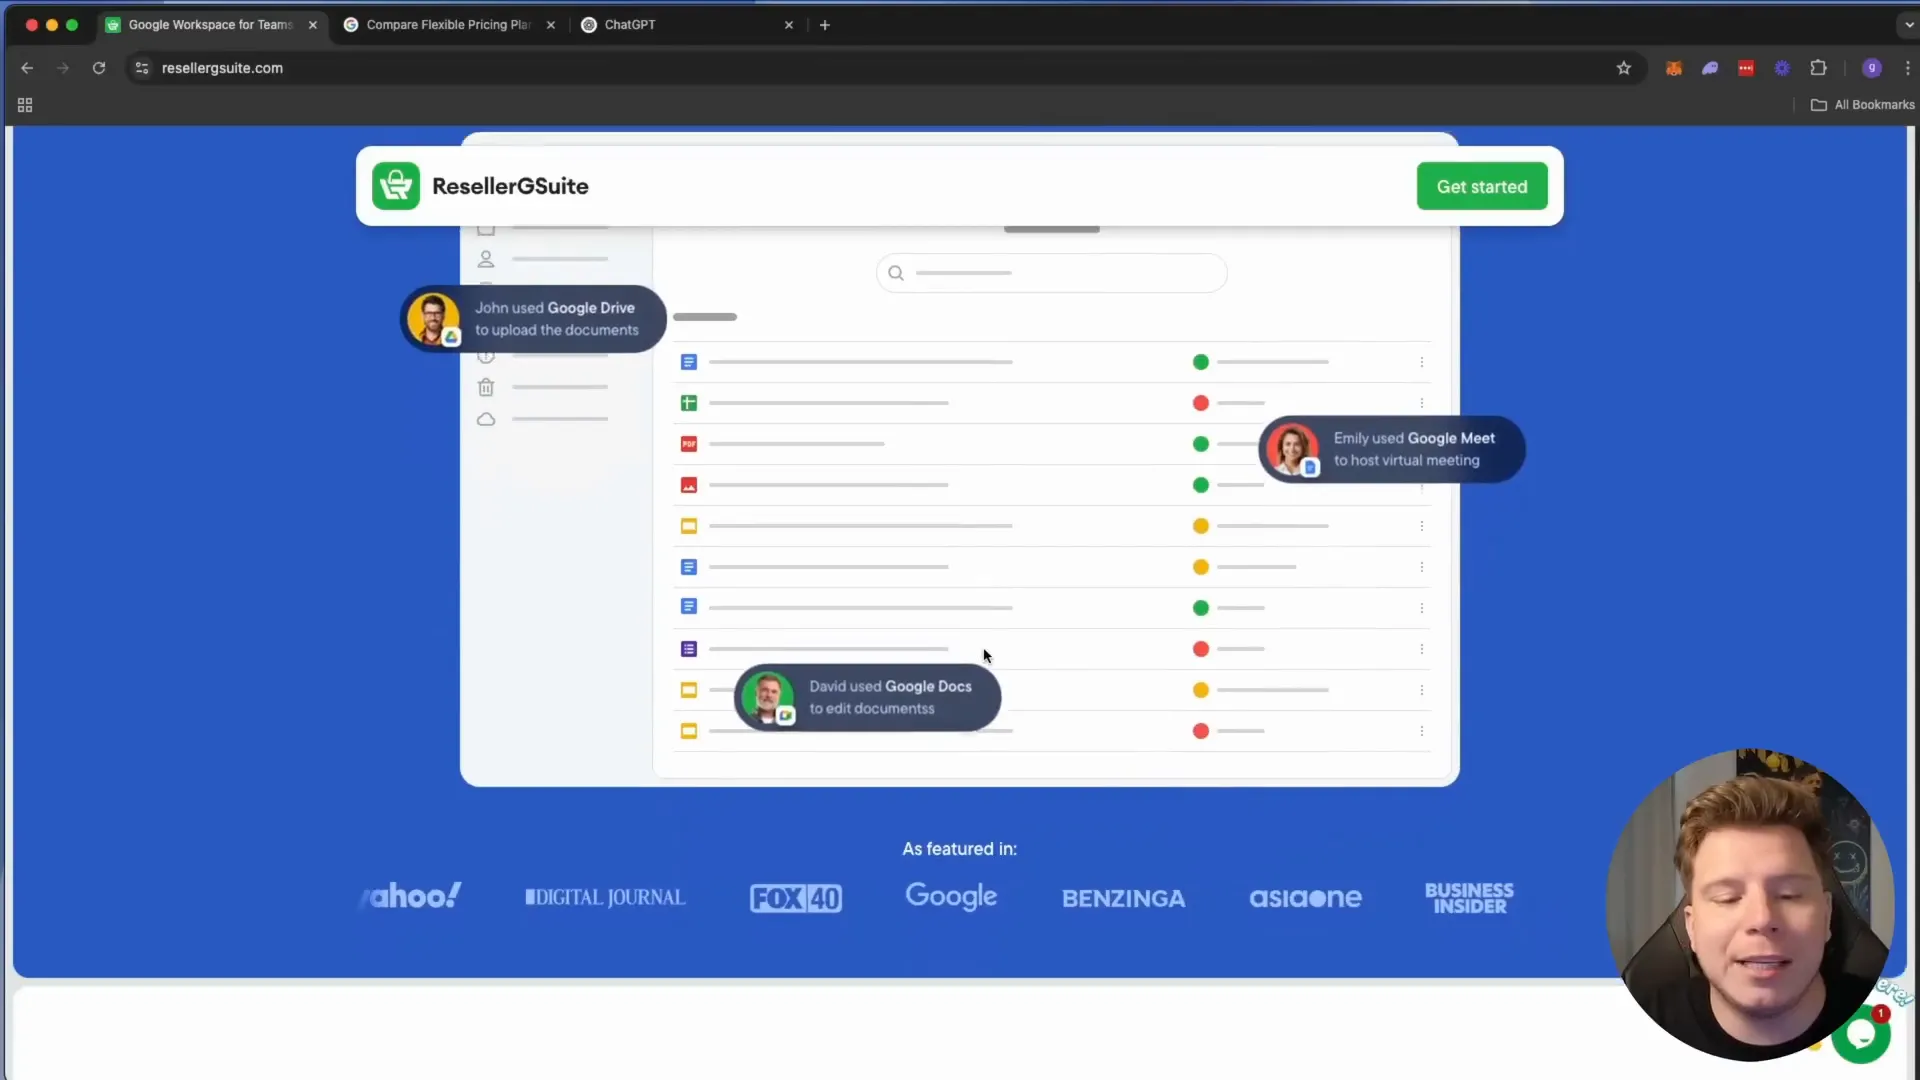Click the red PDF file icon
Viewport: 1920px width, 1080px height.
(689, 444)
